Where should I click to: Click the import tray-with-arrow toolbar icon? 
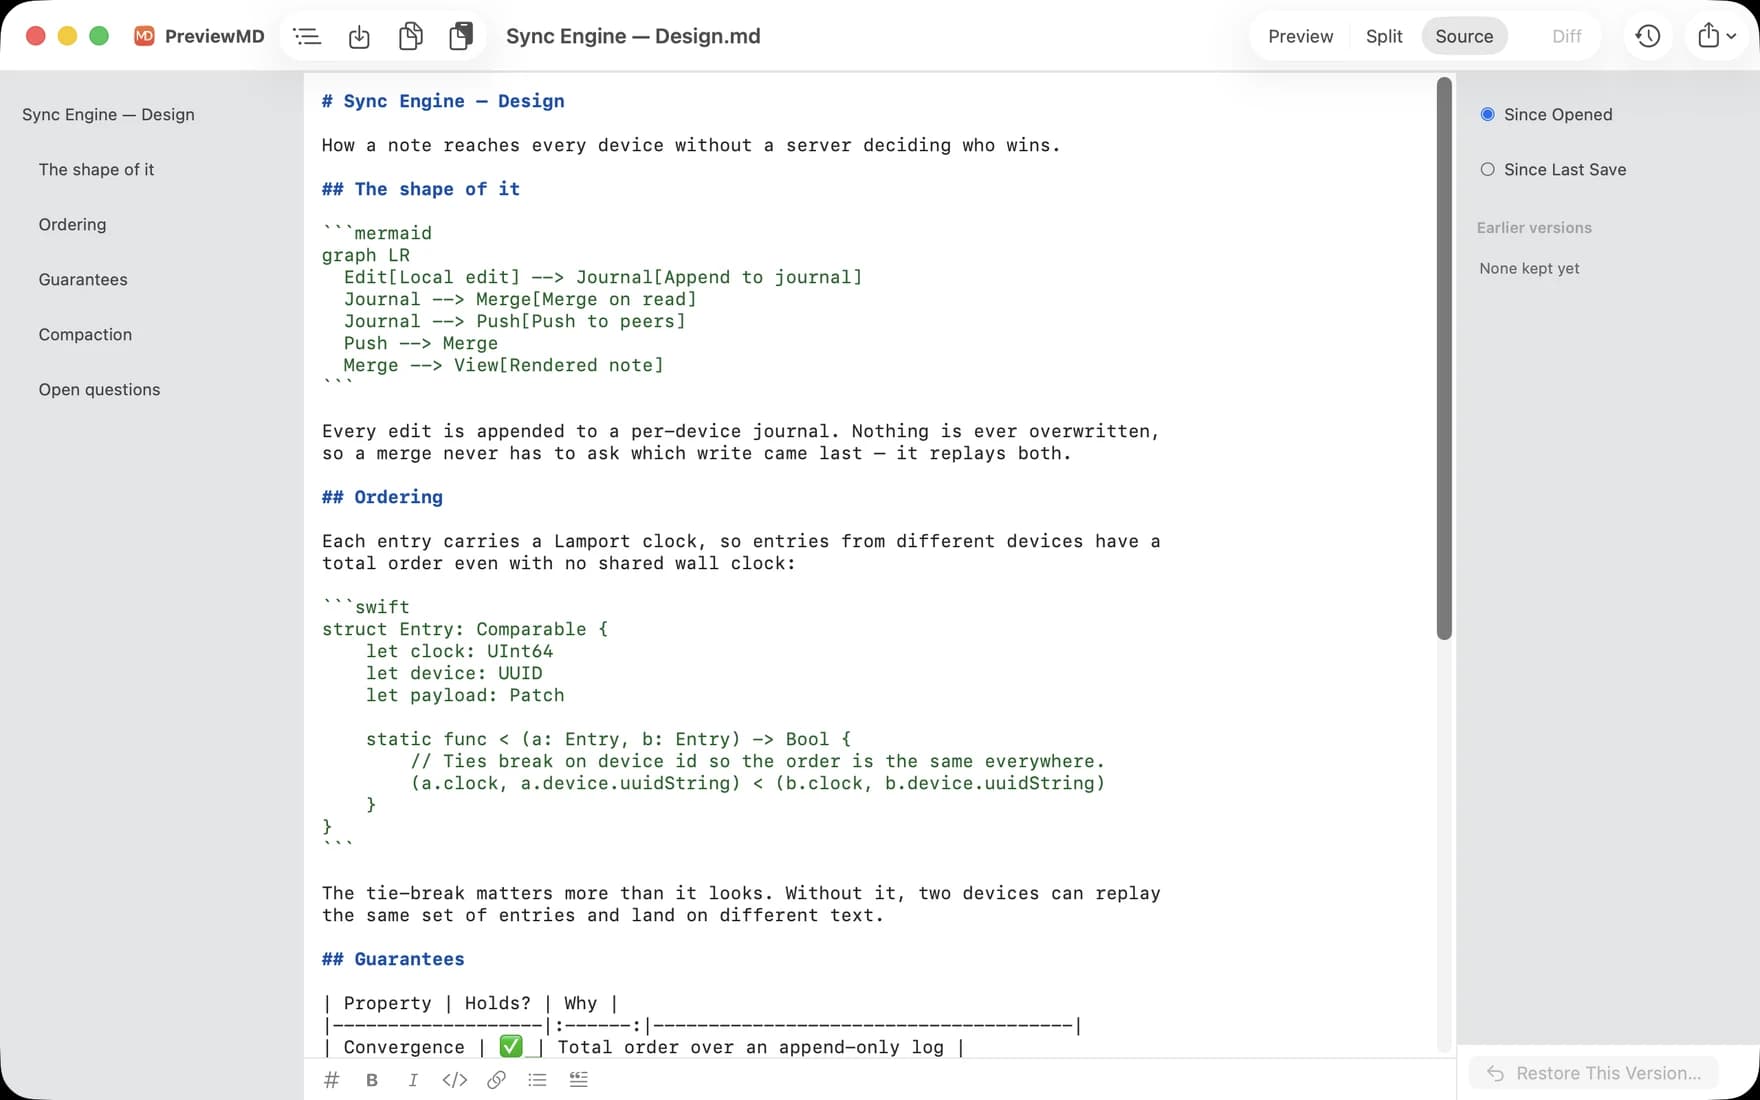click(359, 37)
